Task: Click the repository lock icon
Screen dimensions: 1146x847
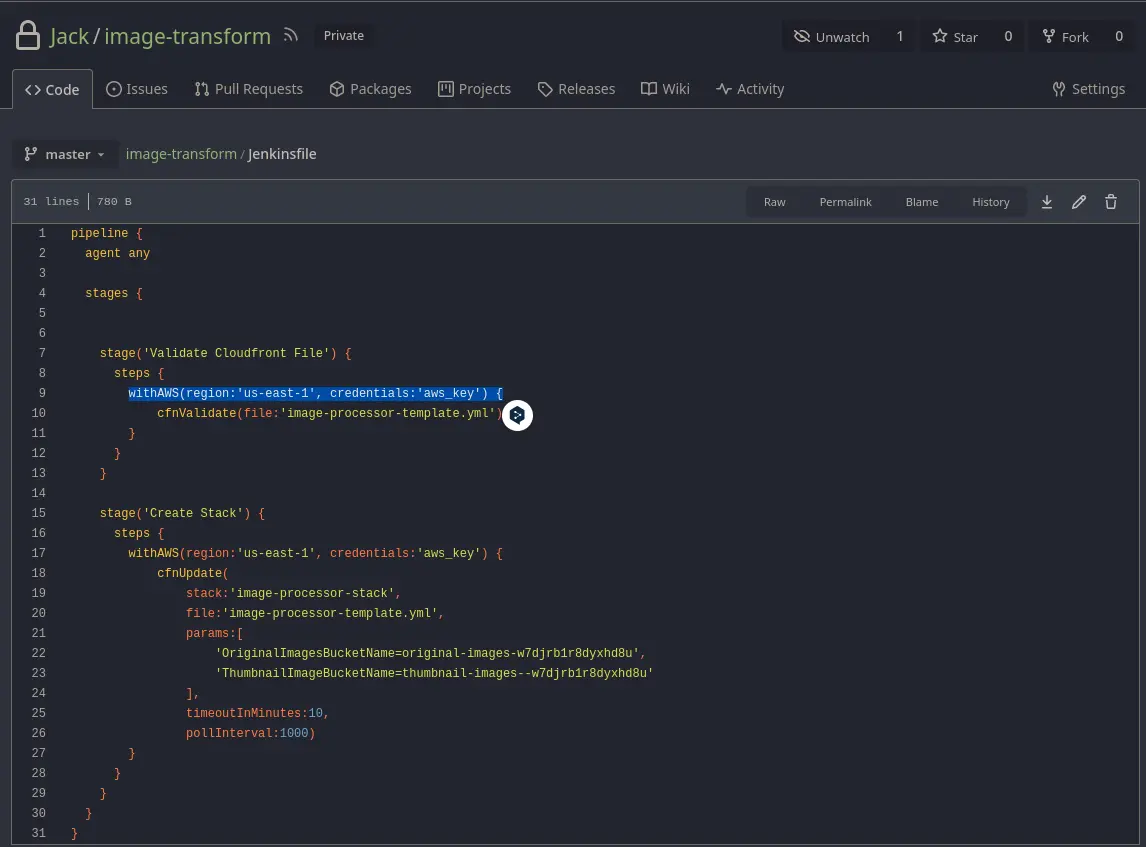Action: tap(28, 35)
